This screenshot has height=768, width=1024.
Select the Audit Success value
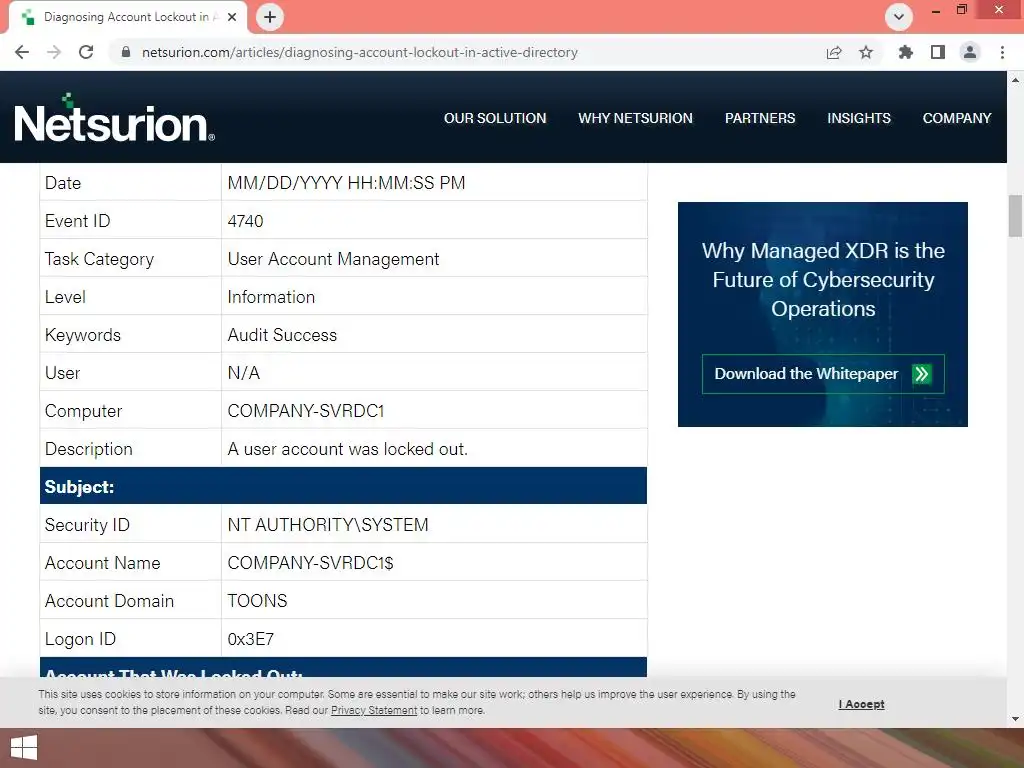click(282, 335)
